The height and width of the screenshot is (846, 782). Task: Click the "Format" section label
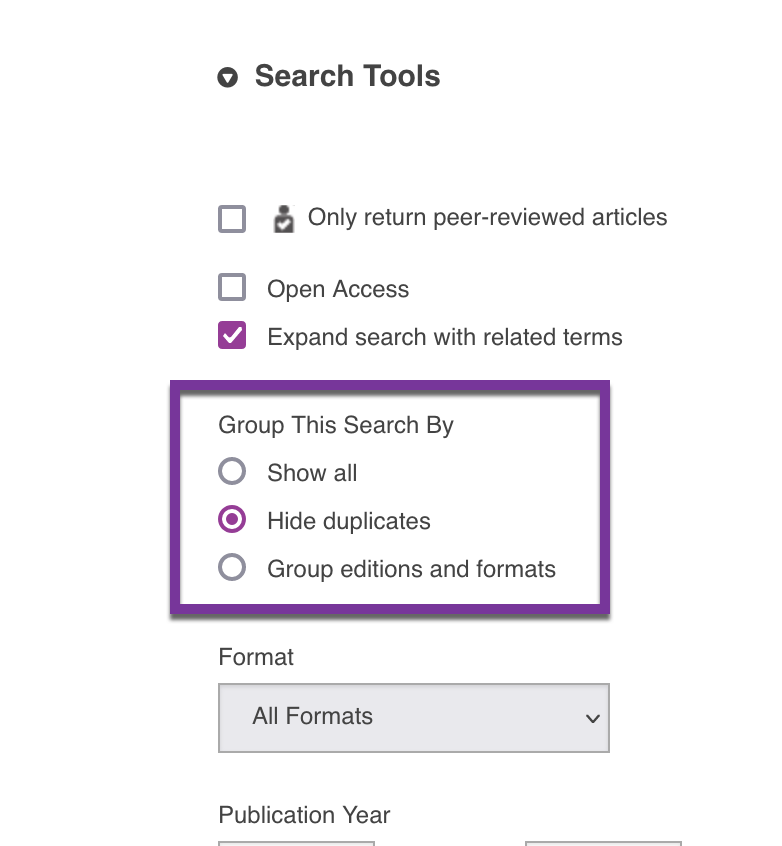[x=256, y=657]
